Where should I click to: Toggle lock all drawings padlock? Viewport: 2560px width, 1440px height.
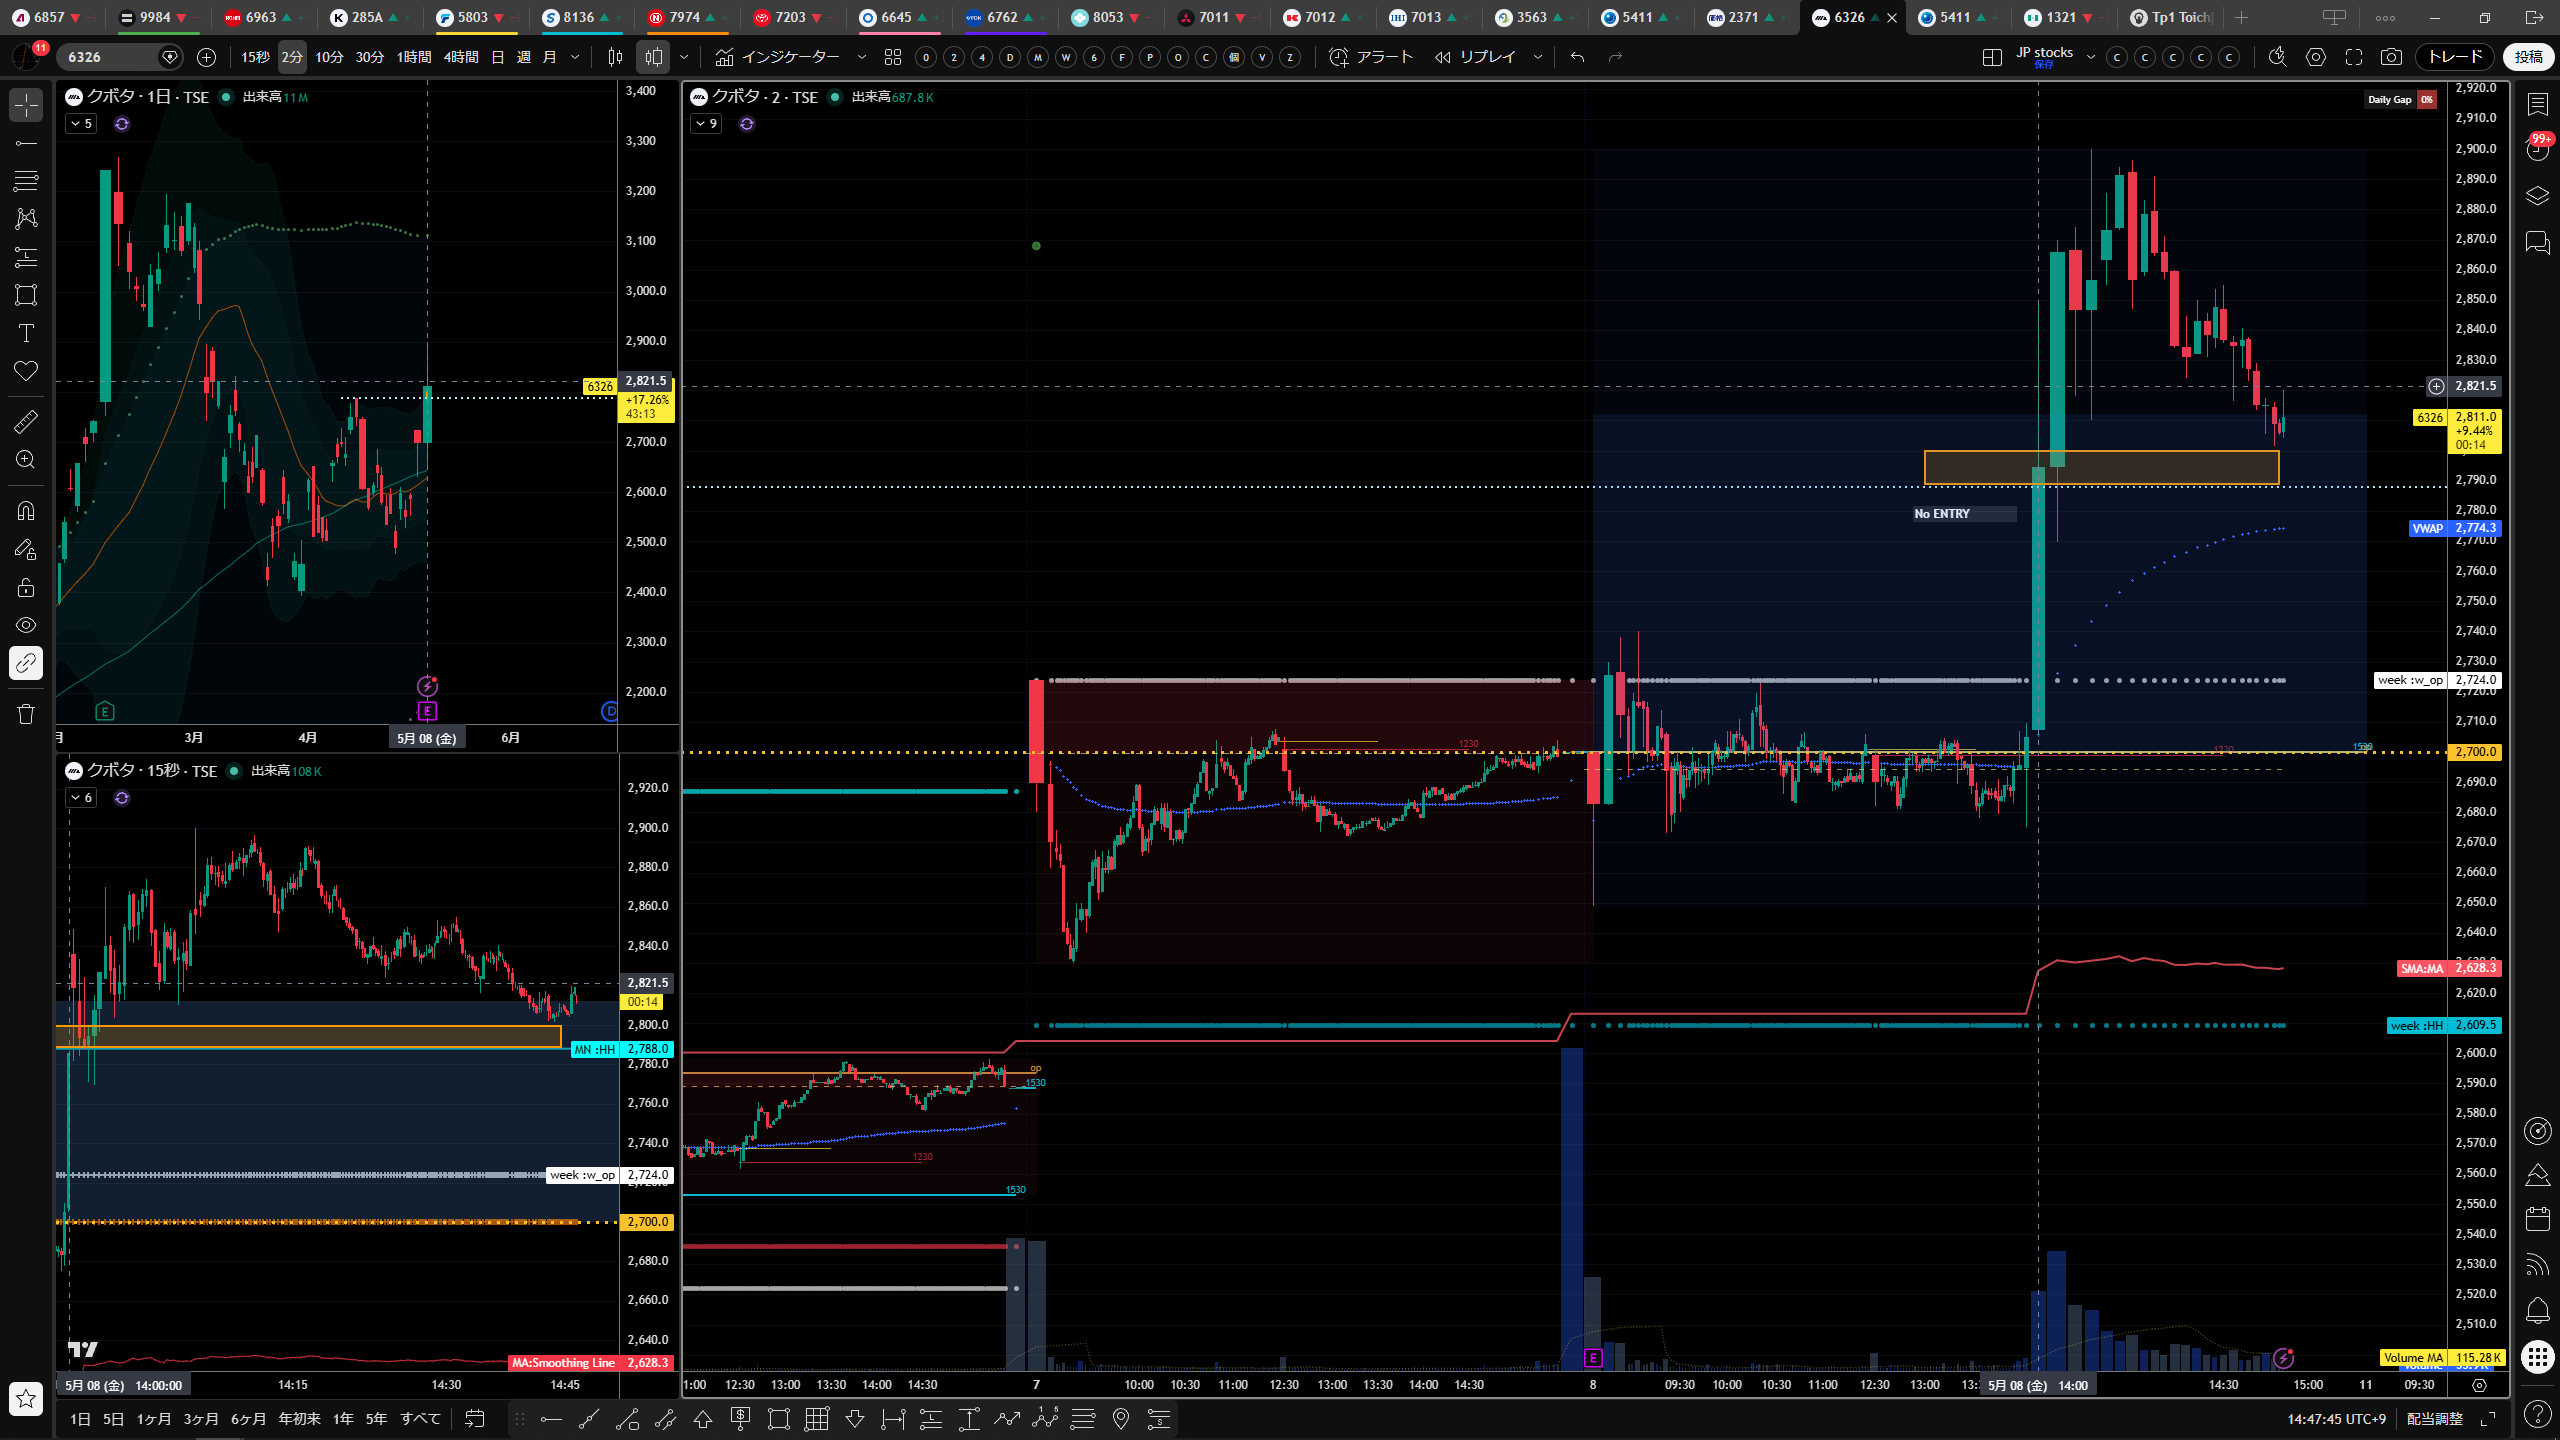pos(26,587)
